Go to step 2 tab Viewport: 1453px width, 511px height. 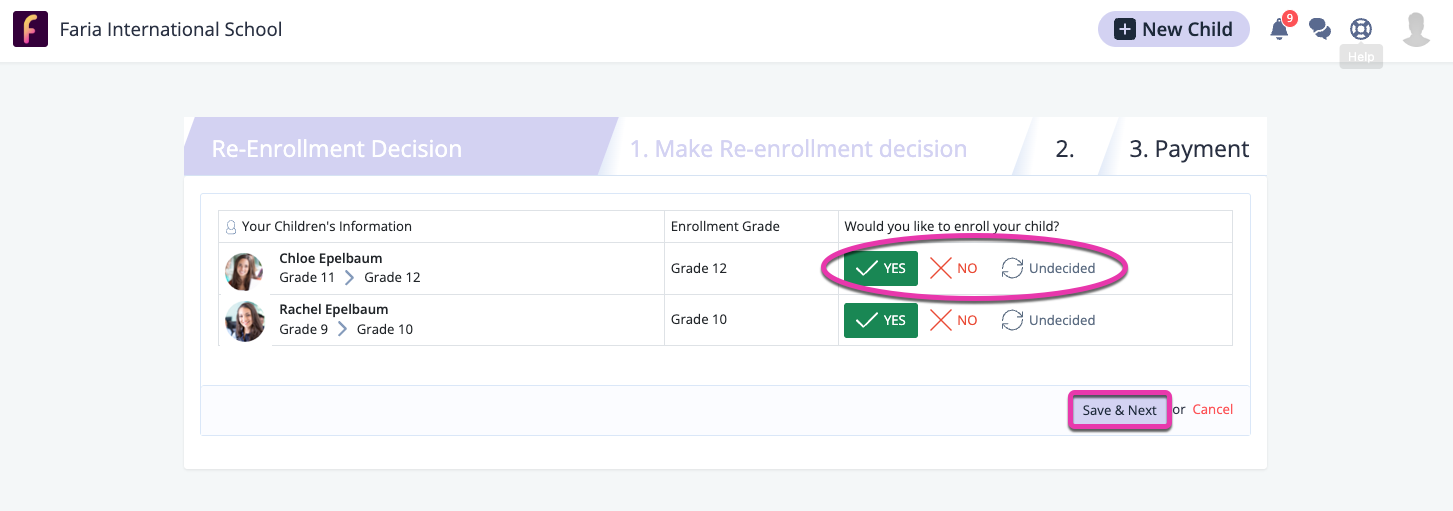[1064, 149]
